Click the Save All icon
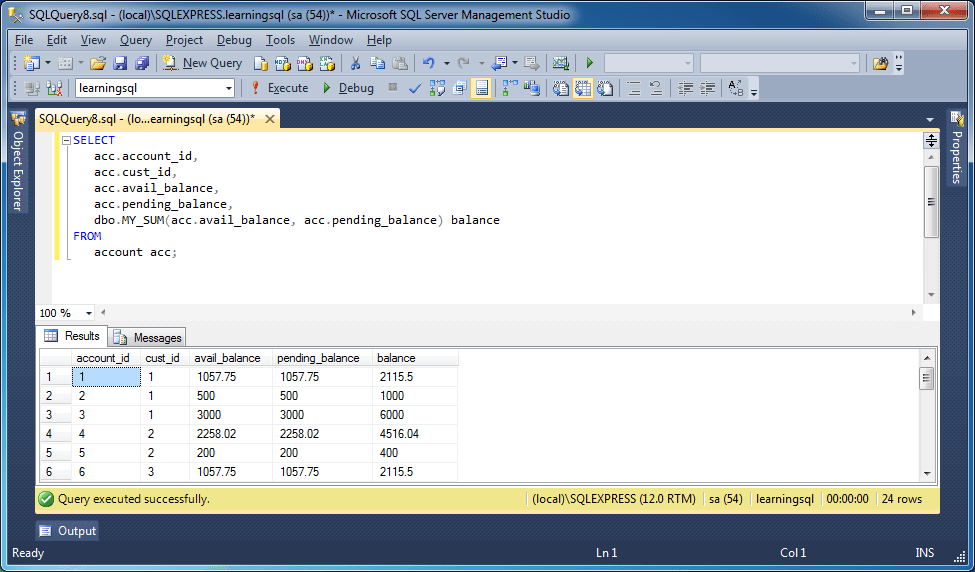 pos(142,63)
